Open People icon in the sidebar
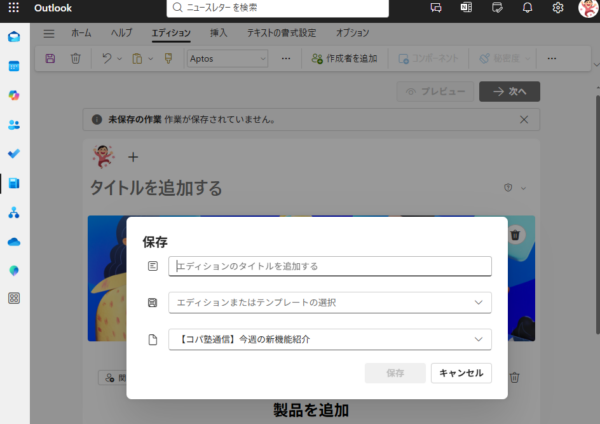The height and width of the screenshot is (424, 600). pos(14,125)
